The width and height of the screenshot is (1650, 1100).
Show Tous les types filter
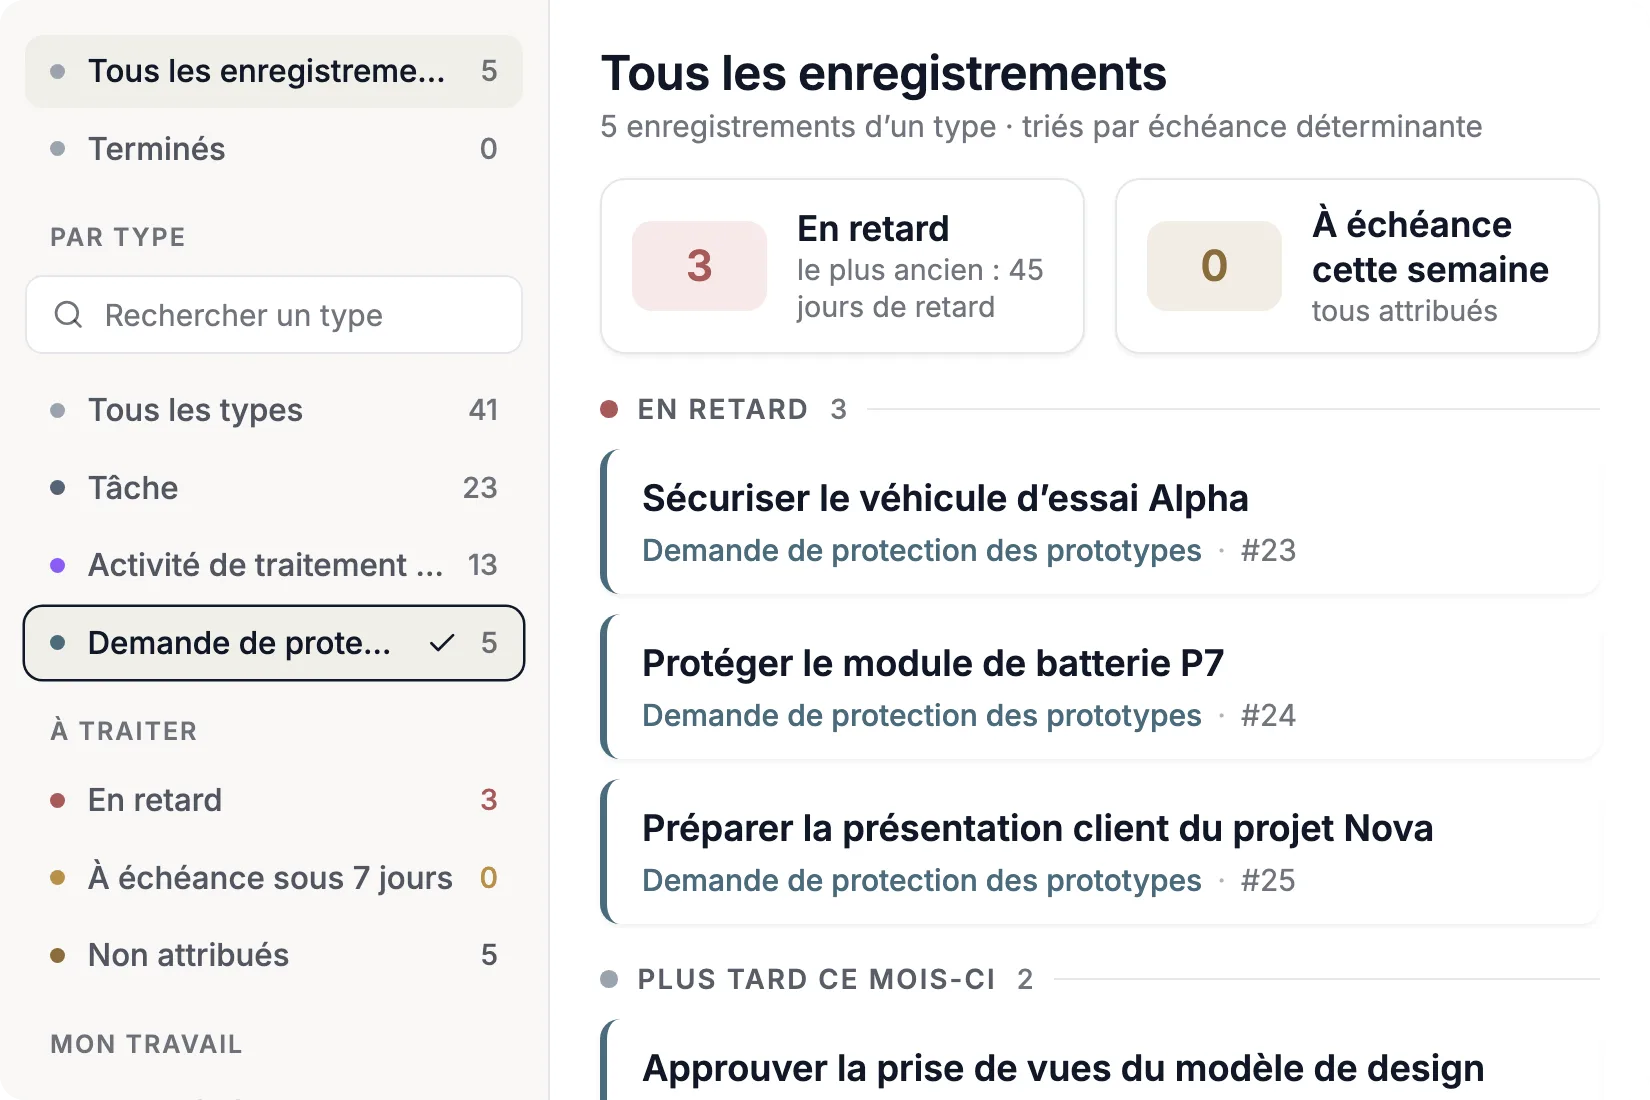tap(274, 410)
